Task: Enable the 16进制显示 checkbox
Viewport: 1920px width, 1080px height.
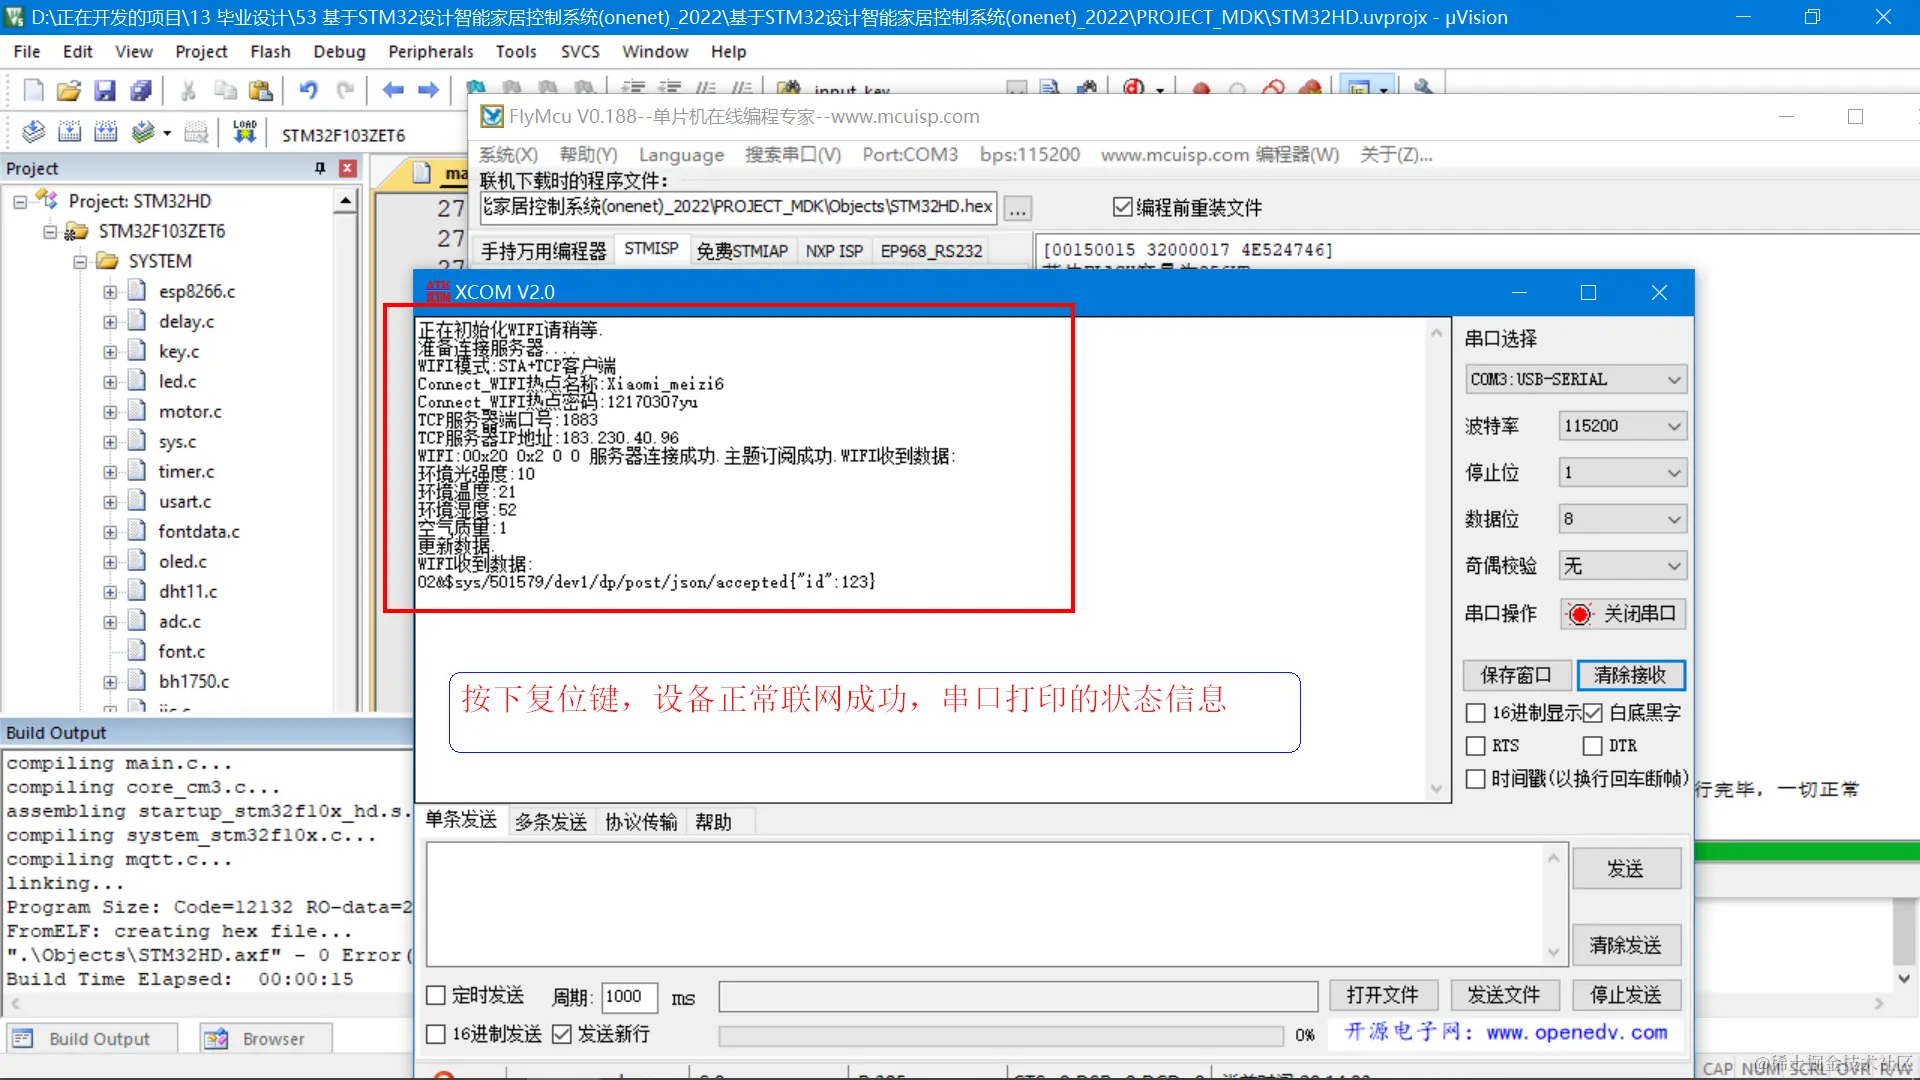Action: (1475, 713)
